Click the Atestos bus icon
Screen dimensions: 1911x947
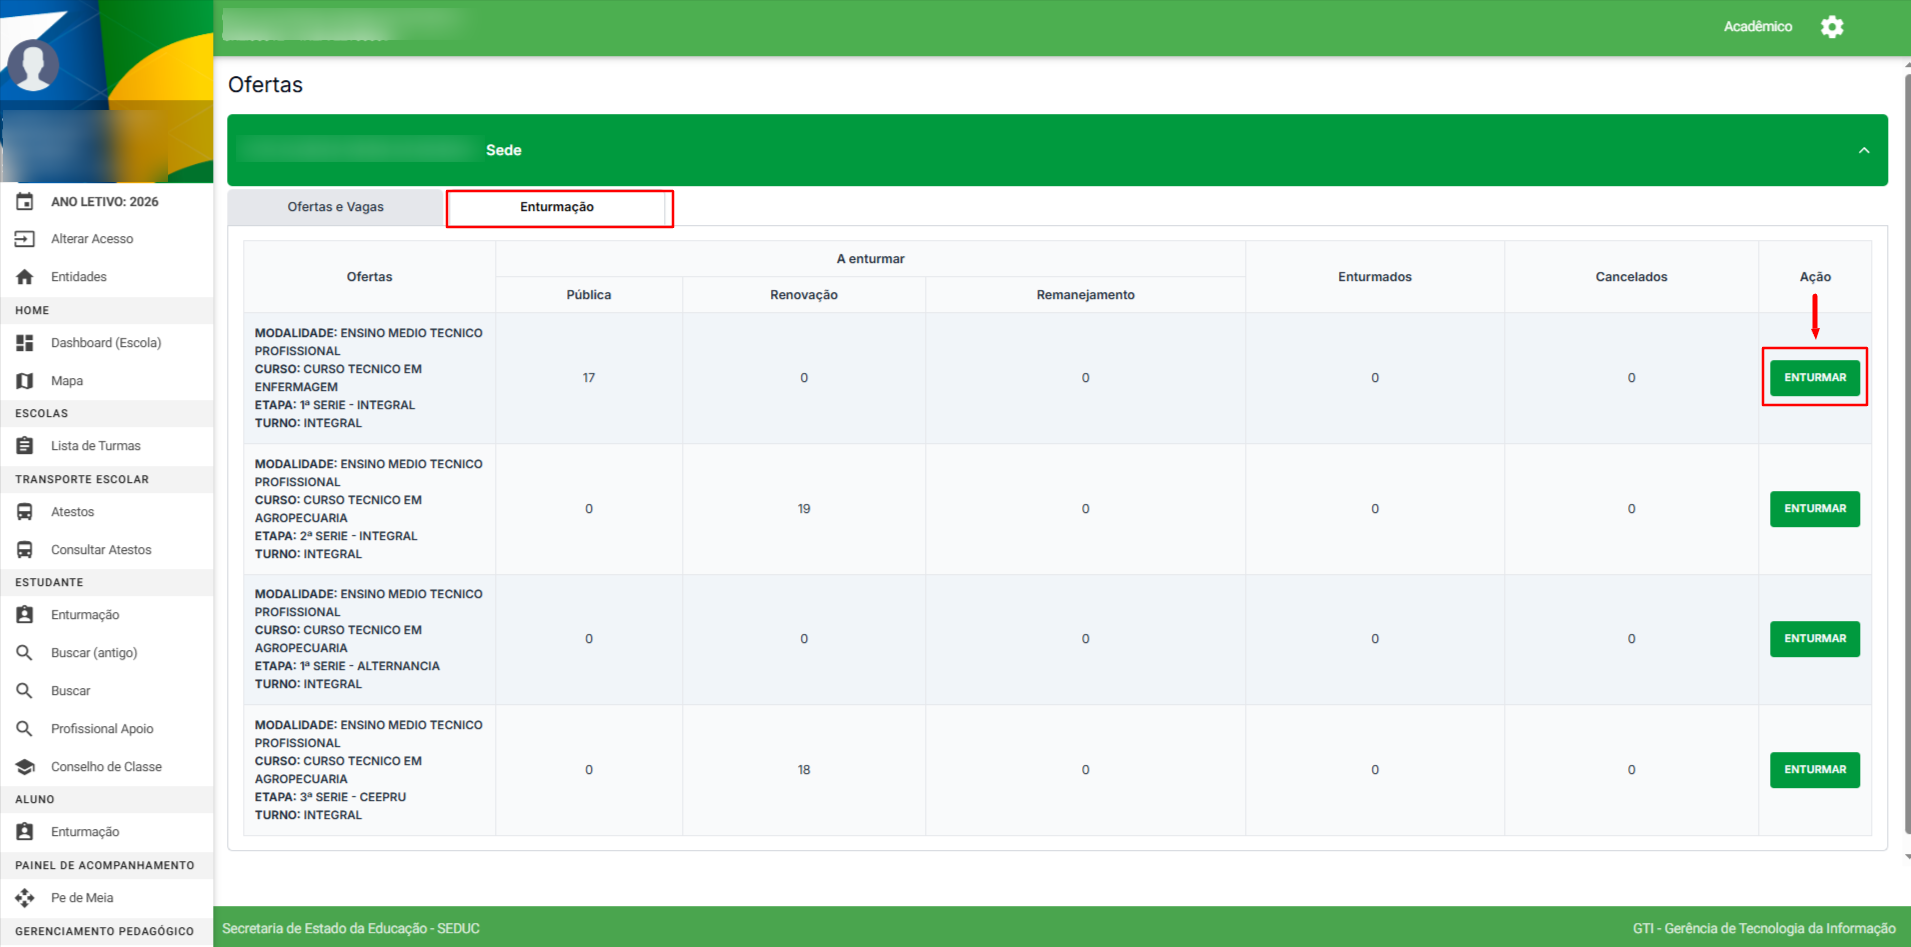point(25,512)
